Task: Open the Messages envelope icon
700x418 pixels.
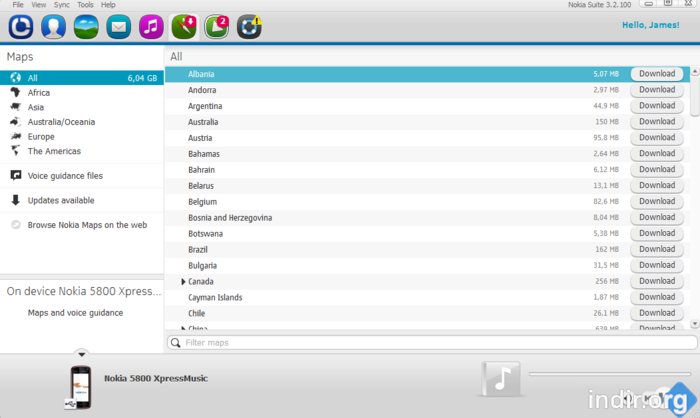Action: (118, 27)
